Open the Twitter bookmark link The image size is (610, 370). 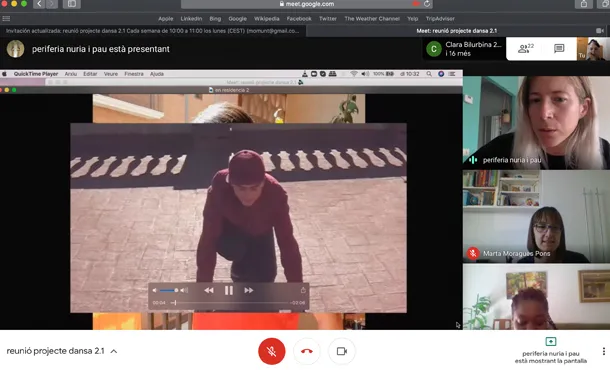click(x=328, y=18)
